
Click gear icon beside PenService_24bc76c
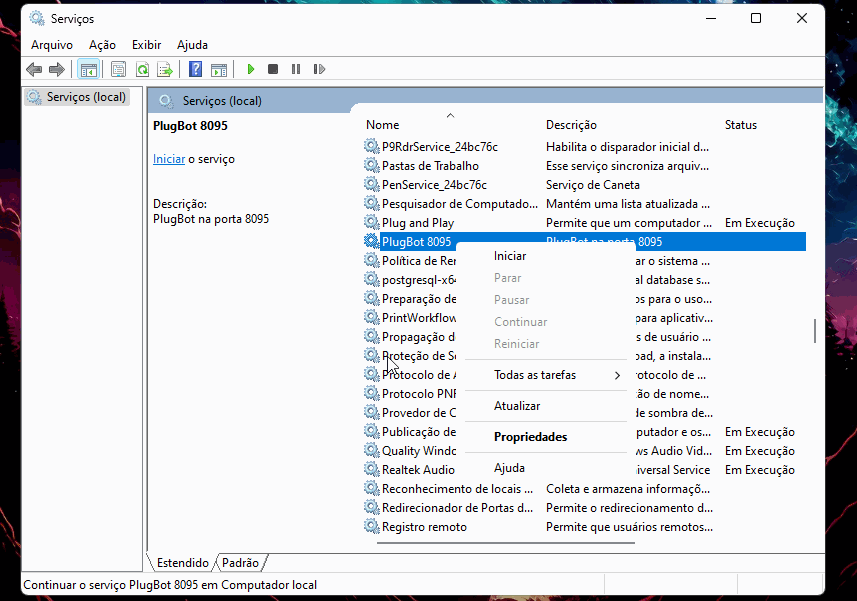tap(372, 185)
